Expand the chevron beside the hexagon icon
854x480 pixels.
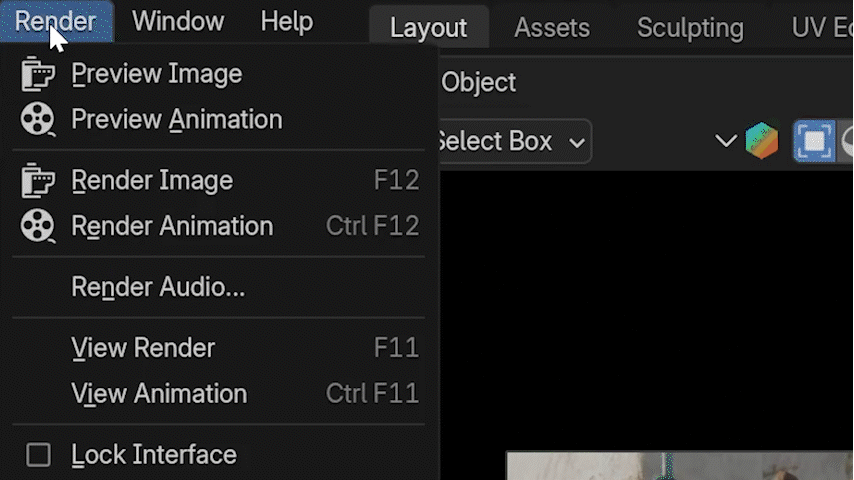pyautogui.click(x=726, y=141)
